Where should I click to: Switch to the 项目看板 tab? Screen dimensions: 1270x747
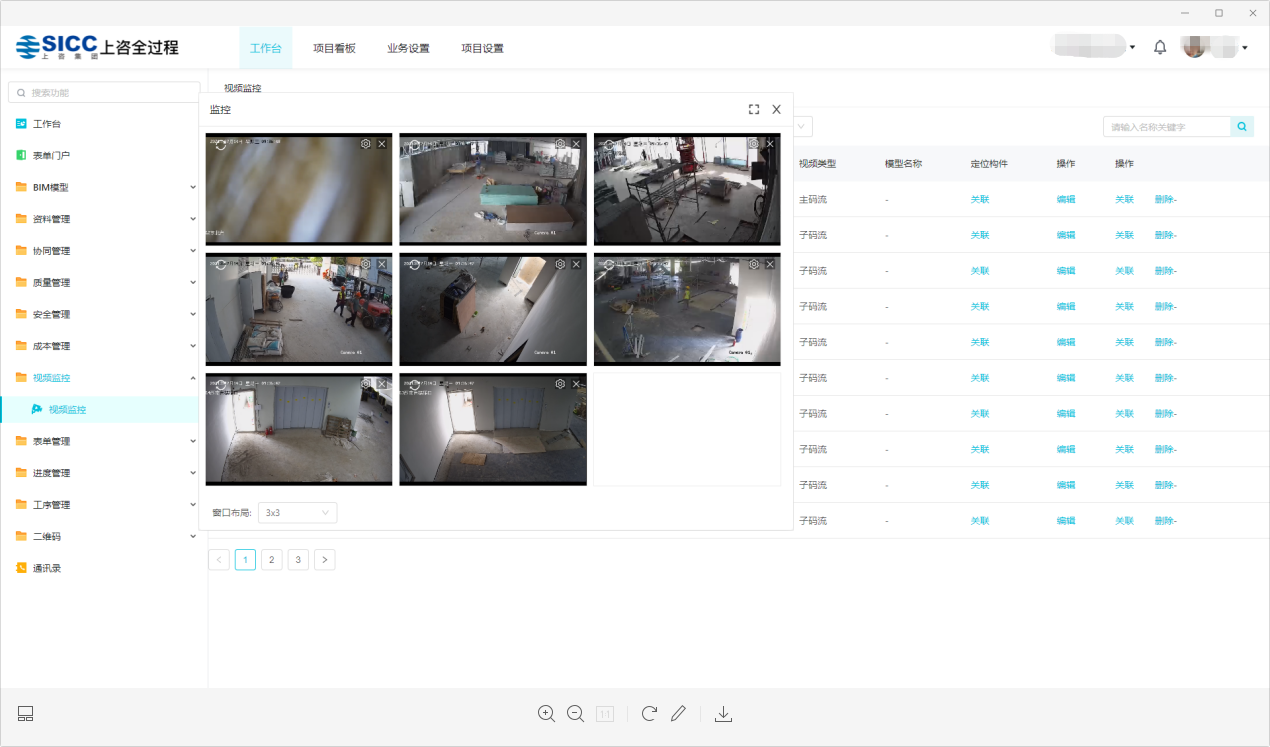tap(334, 48)
